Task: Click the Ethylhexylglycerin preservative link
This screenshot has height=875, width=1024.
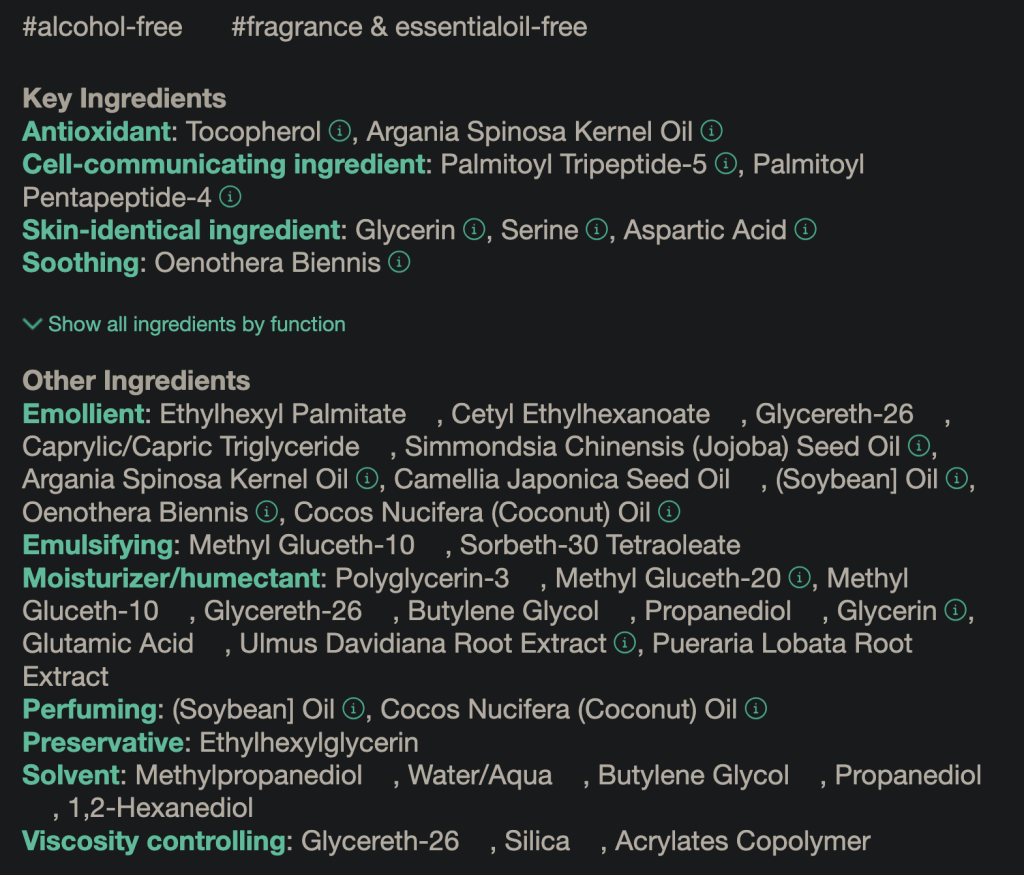Action: [309, 743]
